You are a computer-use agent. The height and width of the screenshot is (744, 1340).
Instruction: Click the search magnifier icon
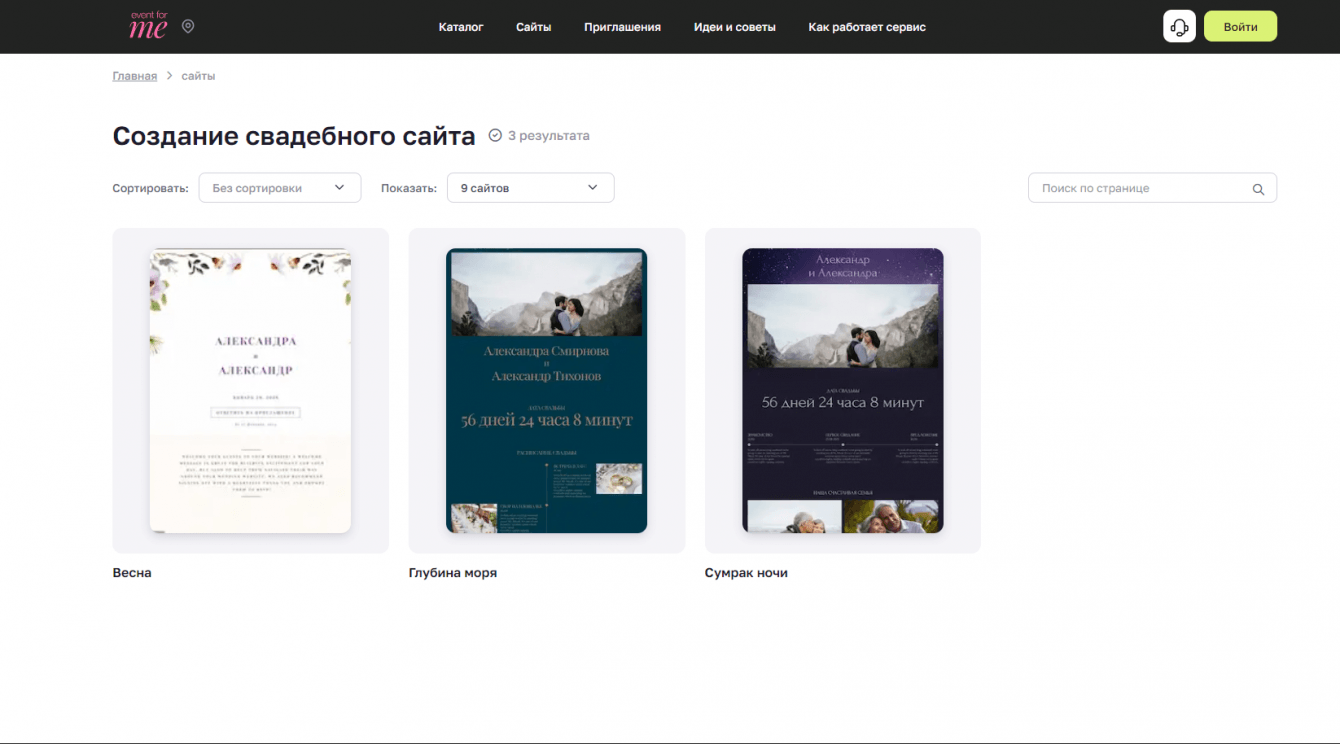tap(1259, 189)
